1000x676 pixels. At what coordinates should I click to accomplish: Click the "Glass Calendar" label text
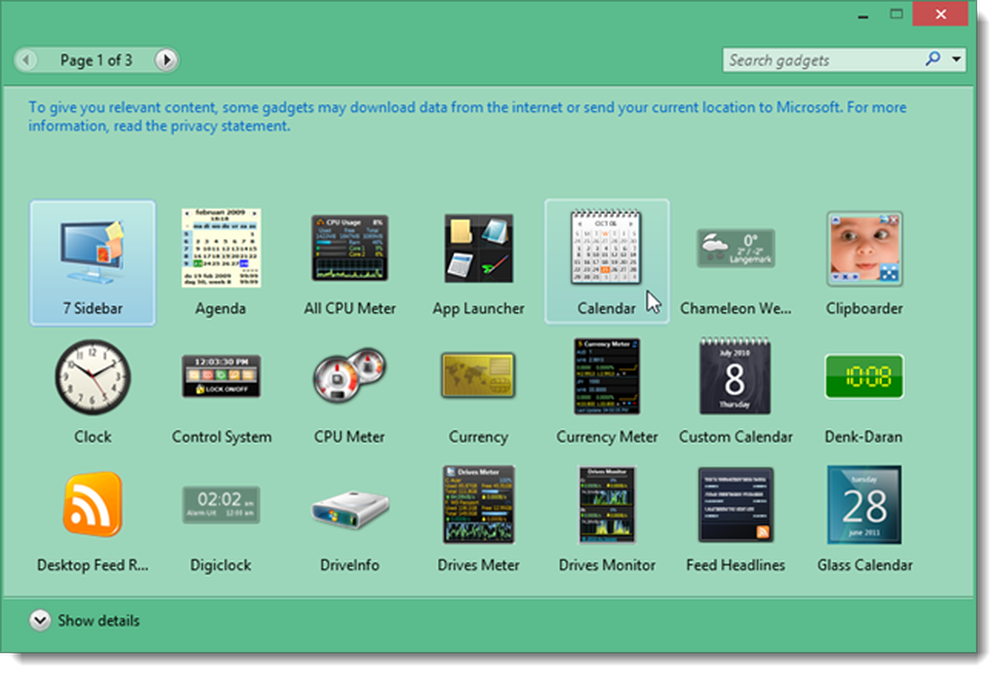click(865, 565)
